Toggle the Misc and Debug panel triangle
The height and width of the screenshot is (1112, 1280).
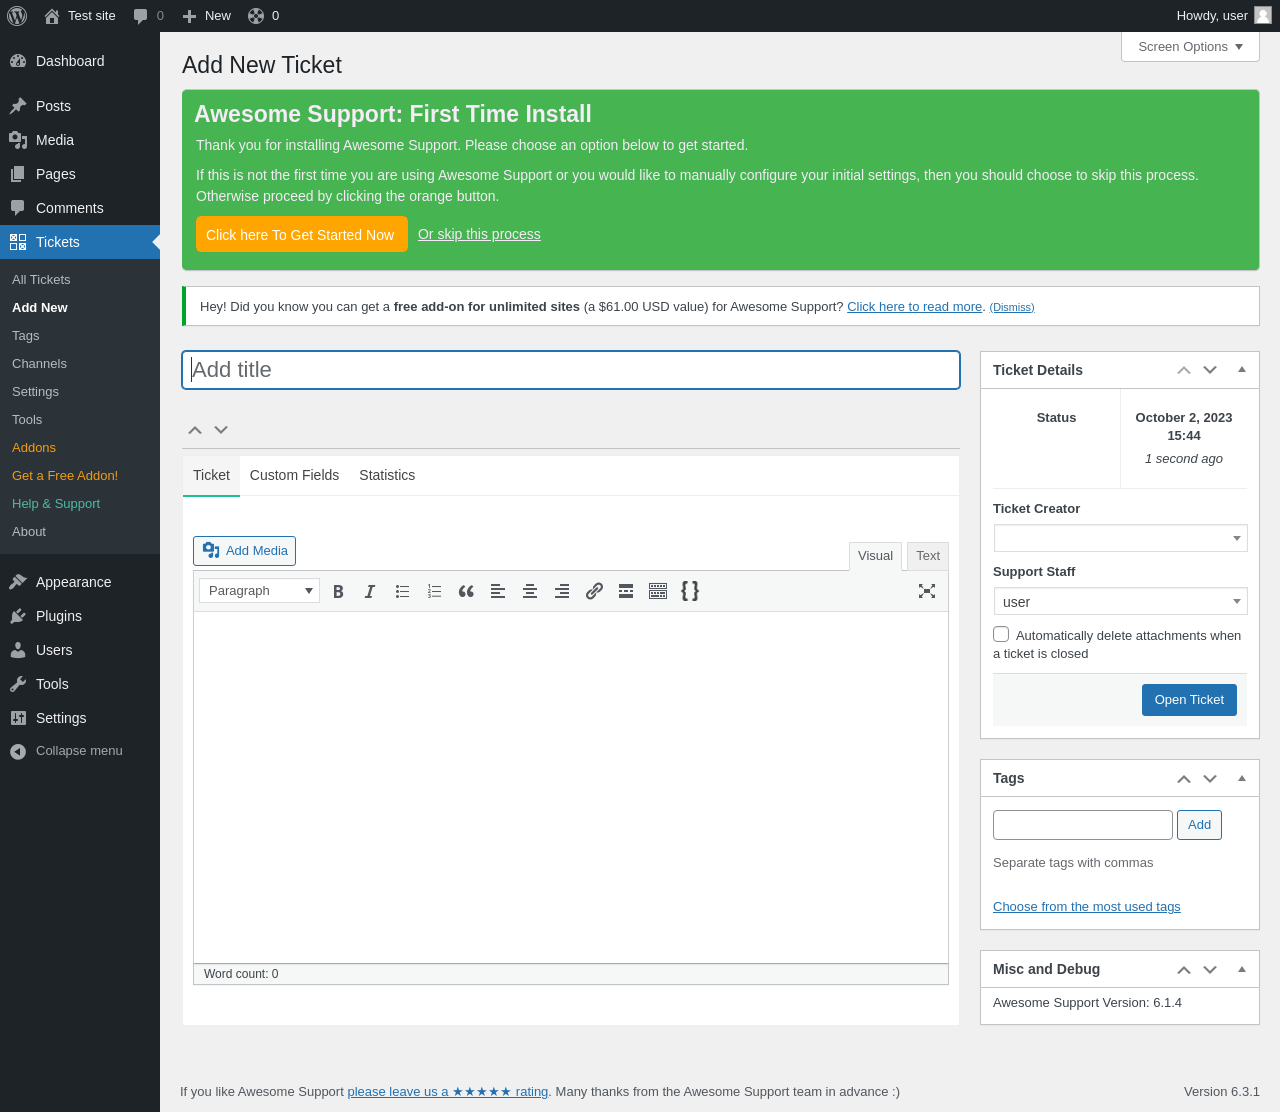1242,969
